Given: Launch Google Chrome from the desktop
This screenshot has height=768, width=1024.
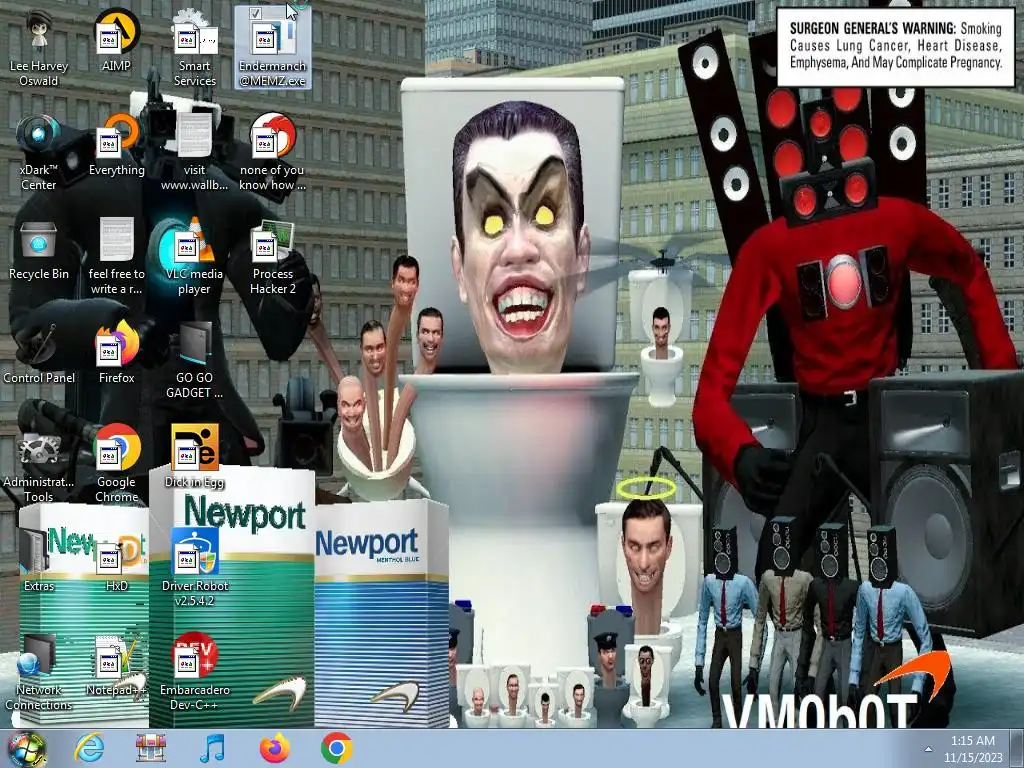Looking at the screenshot, I should (x=116, y=464).
